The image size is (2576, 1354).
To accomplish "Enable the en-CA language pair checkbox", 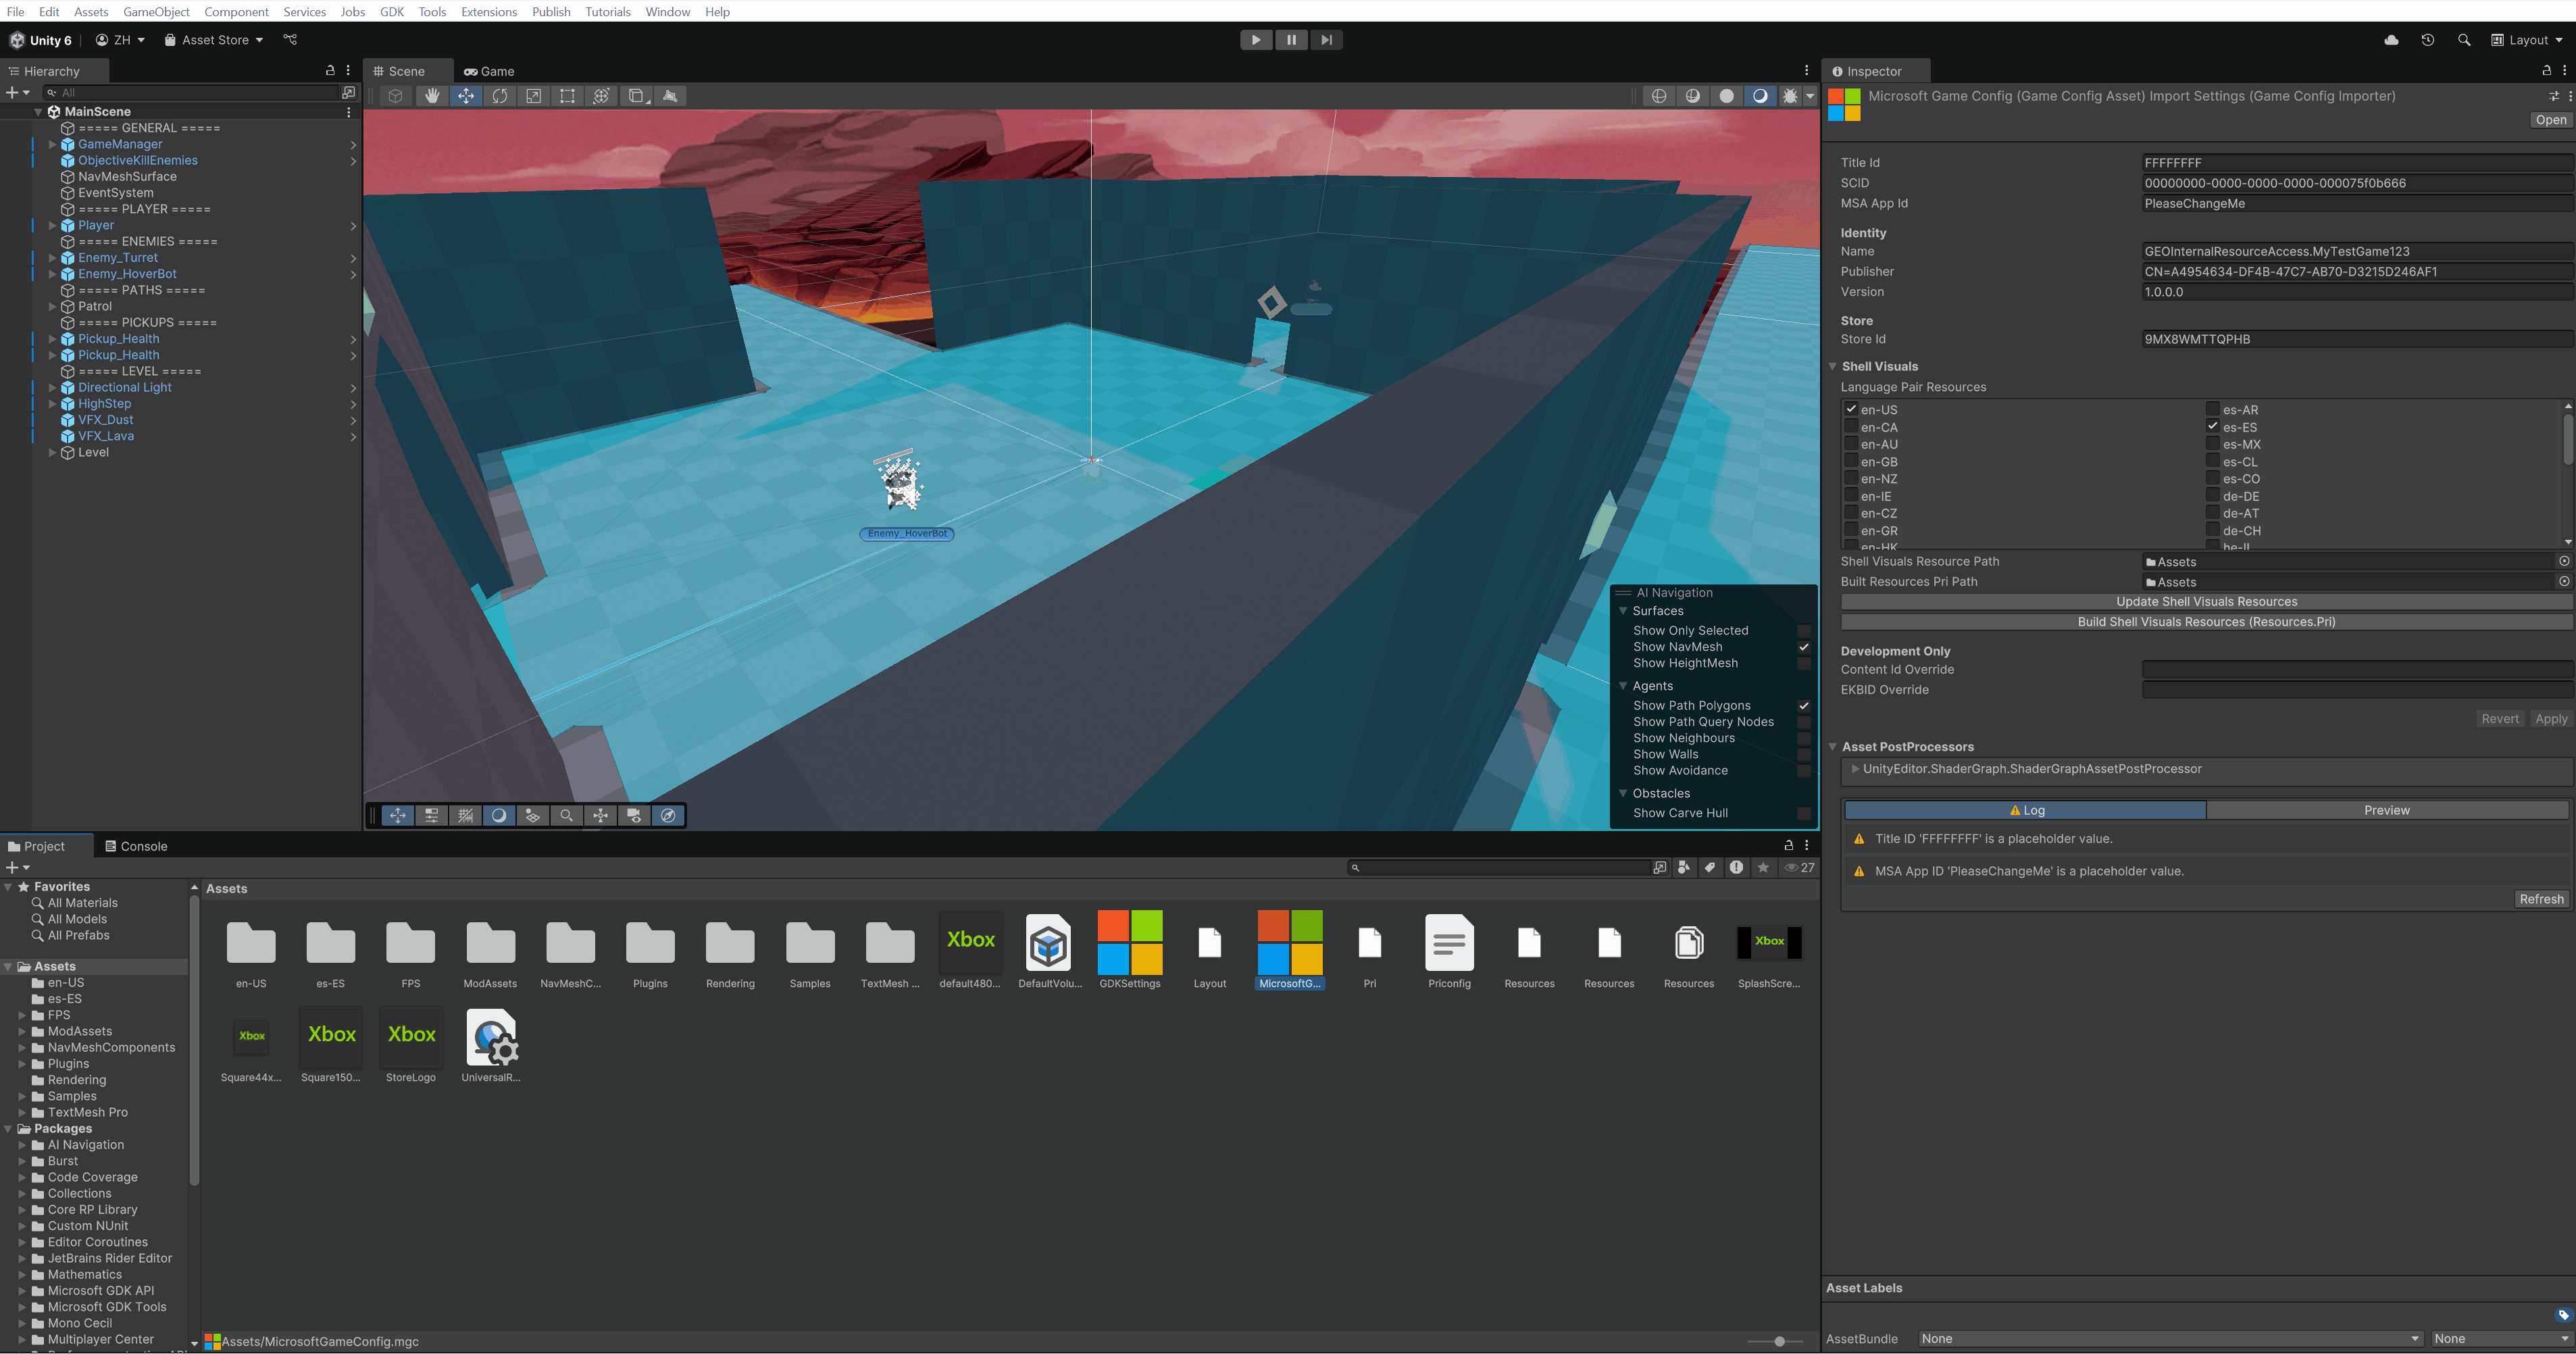I will [1852, 427].
